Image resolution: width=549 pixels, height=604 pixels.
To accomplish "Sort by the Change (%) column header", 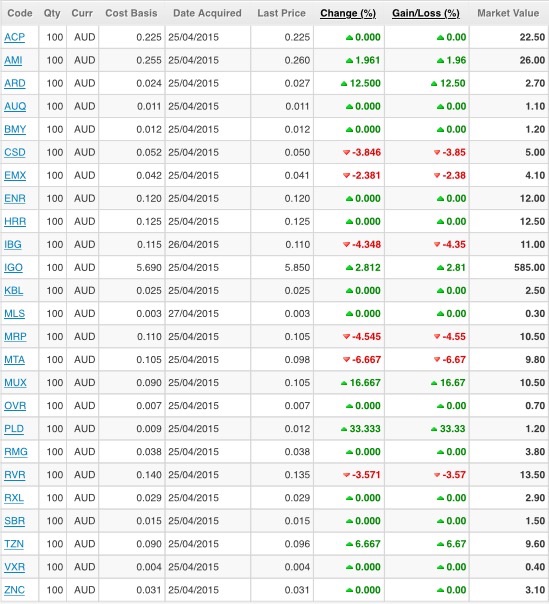I will tap(348, 13).
